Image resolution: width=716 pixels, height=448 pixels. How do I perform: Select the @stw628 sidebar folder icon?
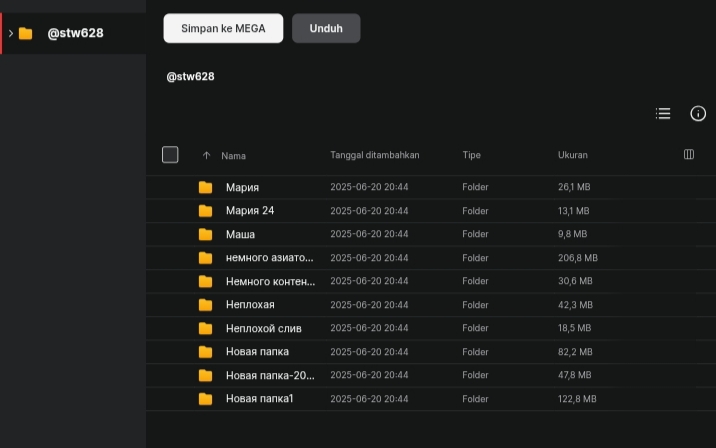(x=26, y=33)
